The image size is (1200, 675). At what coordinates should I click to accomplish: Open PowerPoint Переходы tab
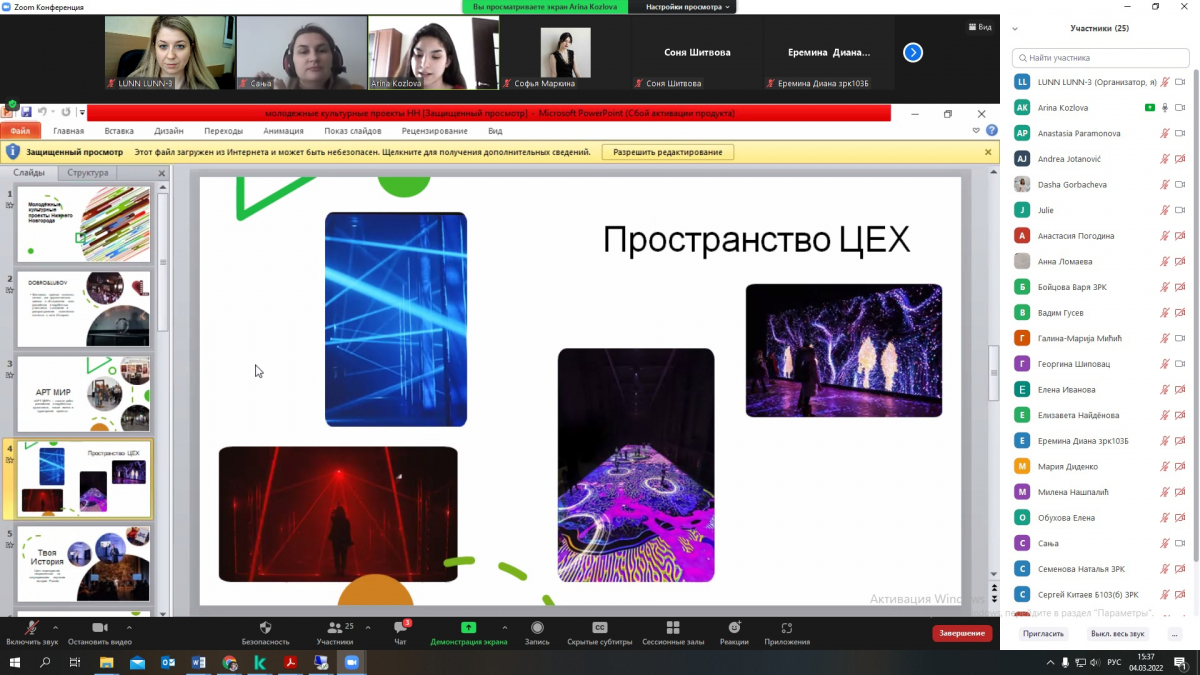(x=223, y=131)
